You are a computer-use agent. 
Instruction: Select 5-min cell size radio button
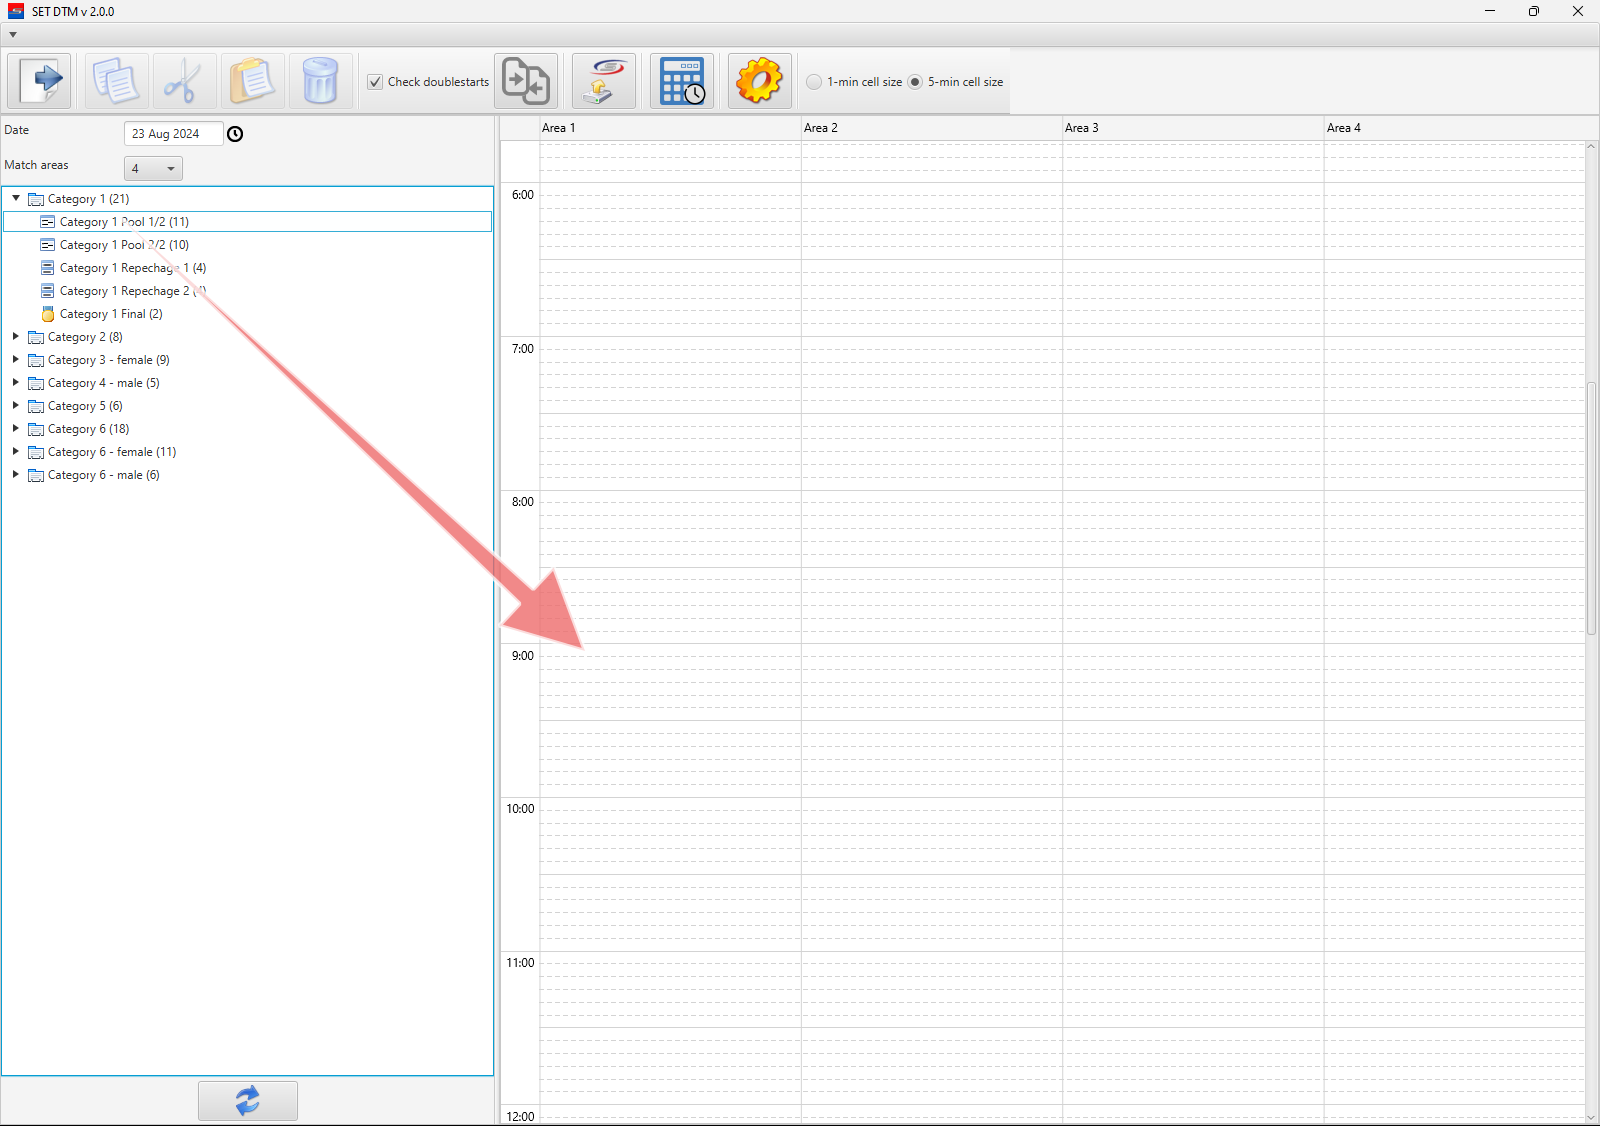coord(915,82)
